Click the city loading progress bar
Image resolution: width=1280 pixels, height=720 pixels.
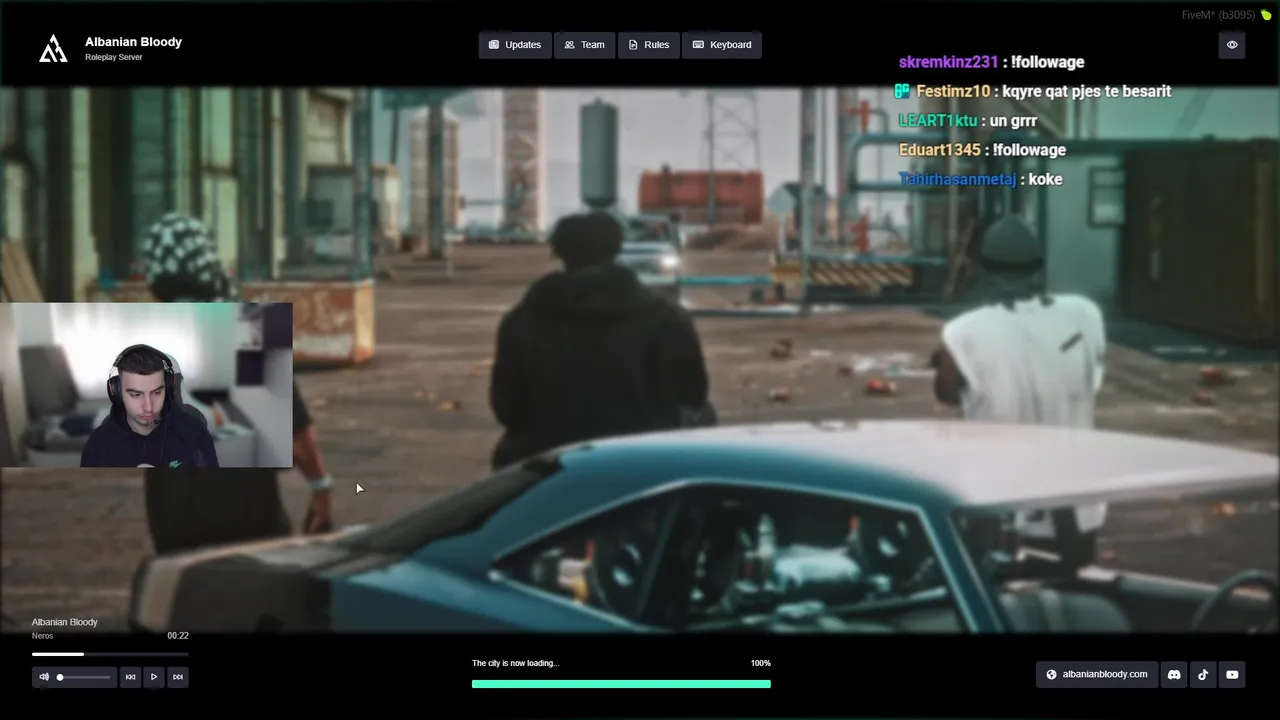coord(621,684)
